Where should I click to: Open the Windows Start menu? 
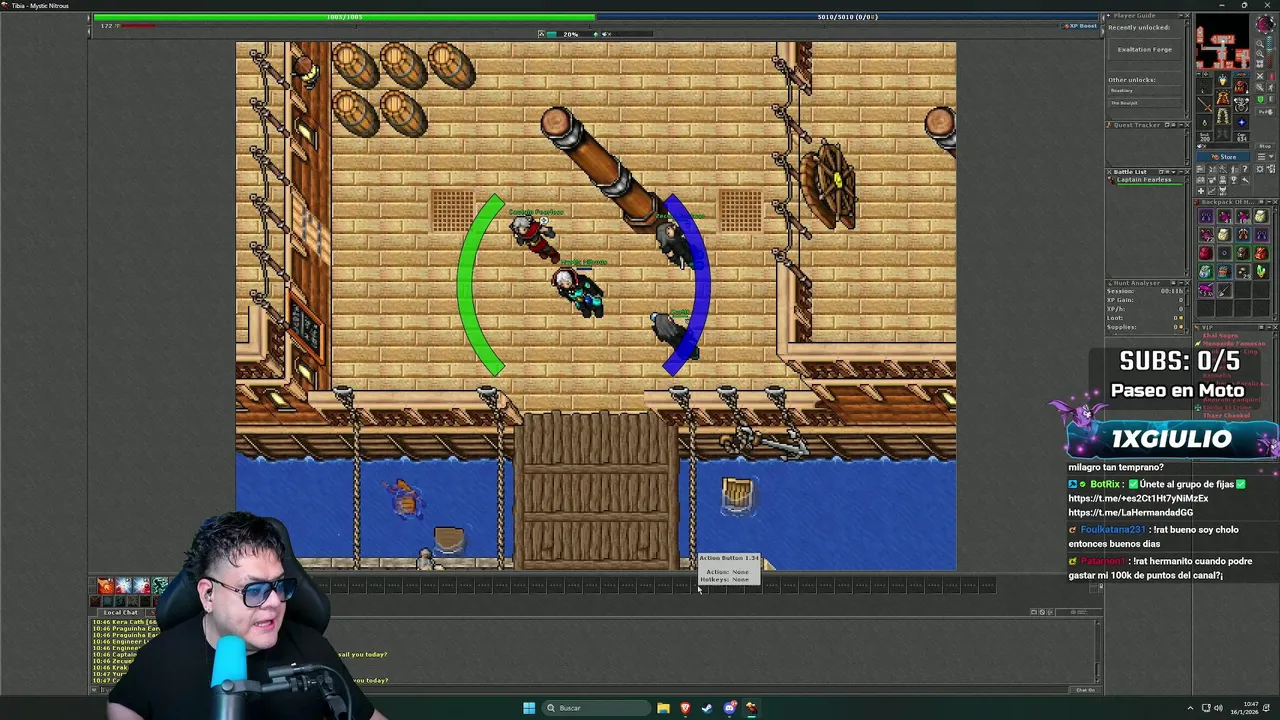pyautogui.click(x=529, y=708)
